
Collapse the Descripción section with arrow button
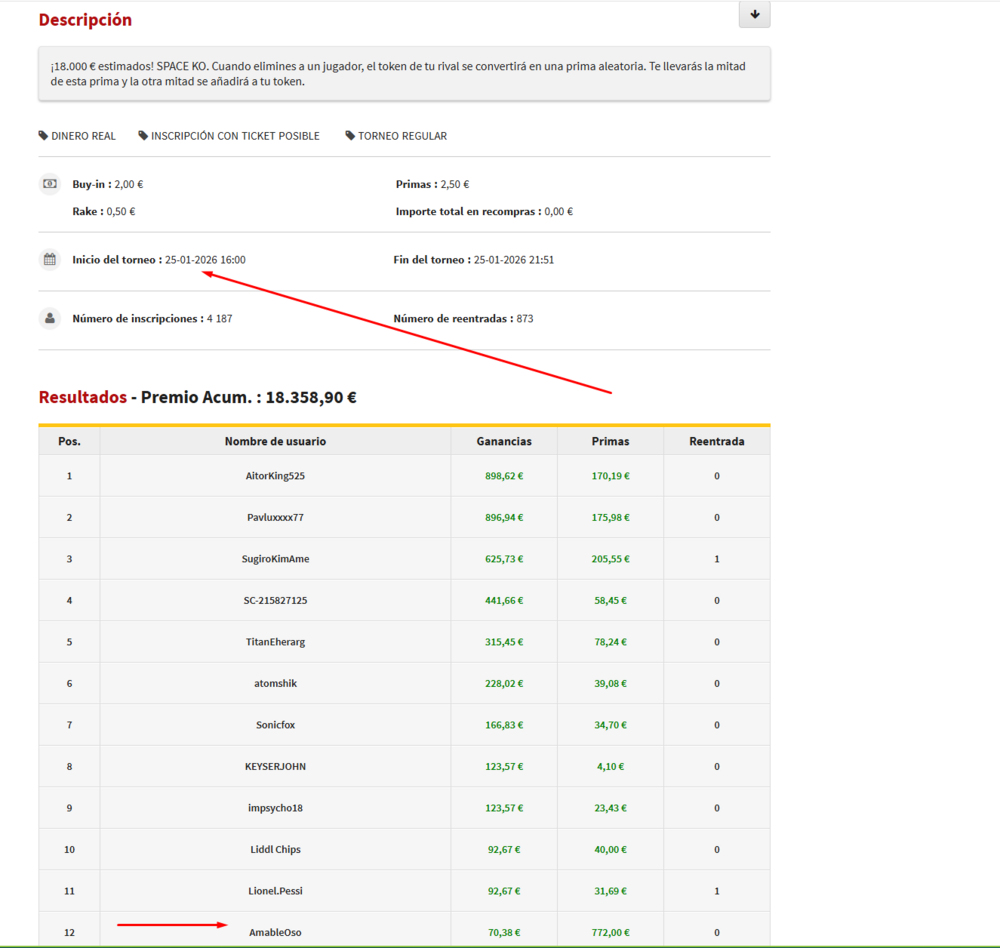pos(754,15)
